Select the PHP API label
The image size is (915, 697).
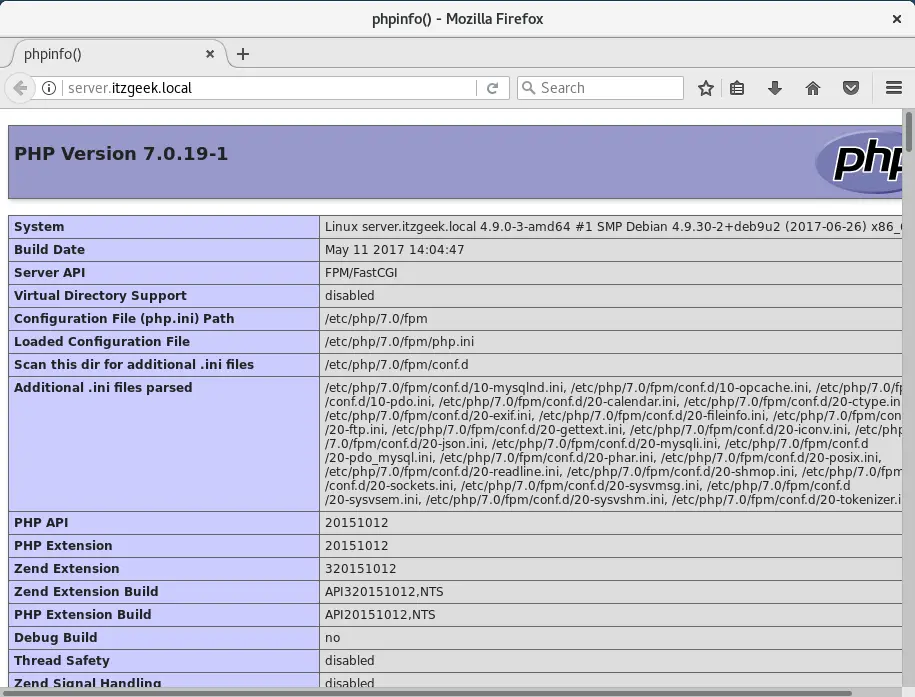click(x=41, y=523)
